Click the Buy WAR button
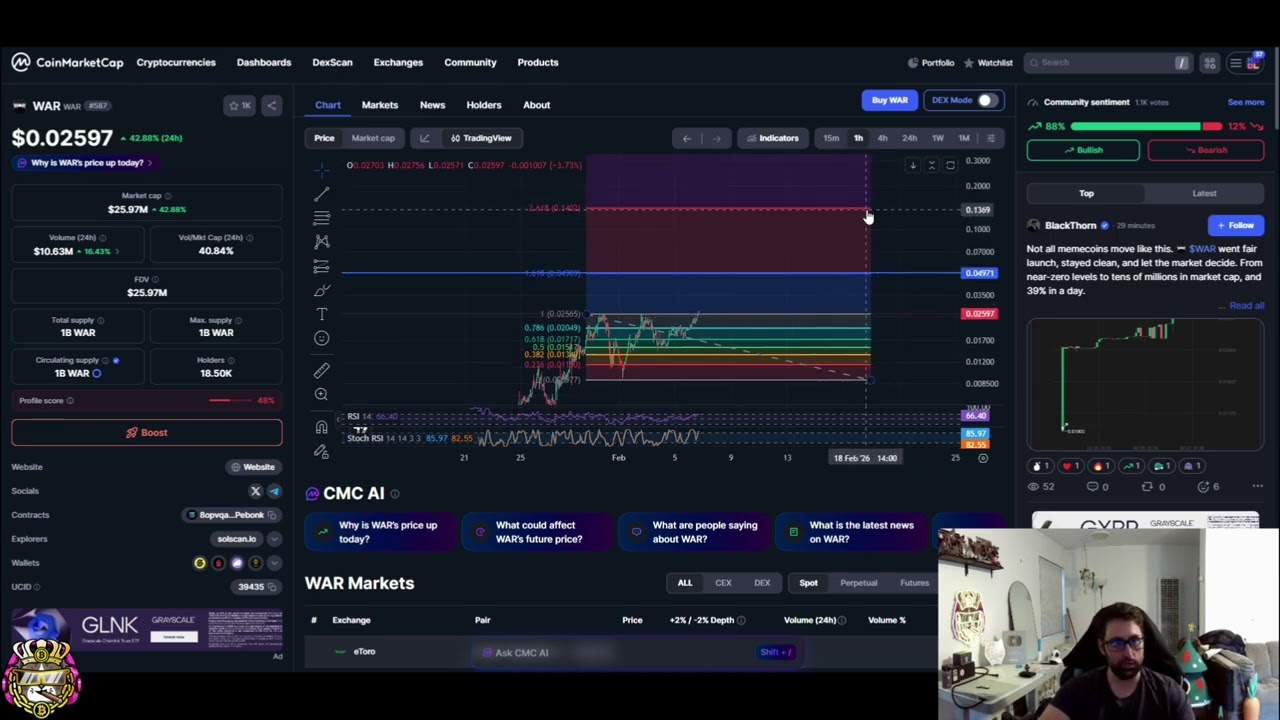Image resolution: width=1280 pixels, height=720 pixels. 889,100
